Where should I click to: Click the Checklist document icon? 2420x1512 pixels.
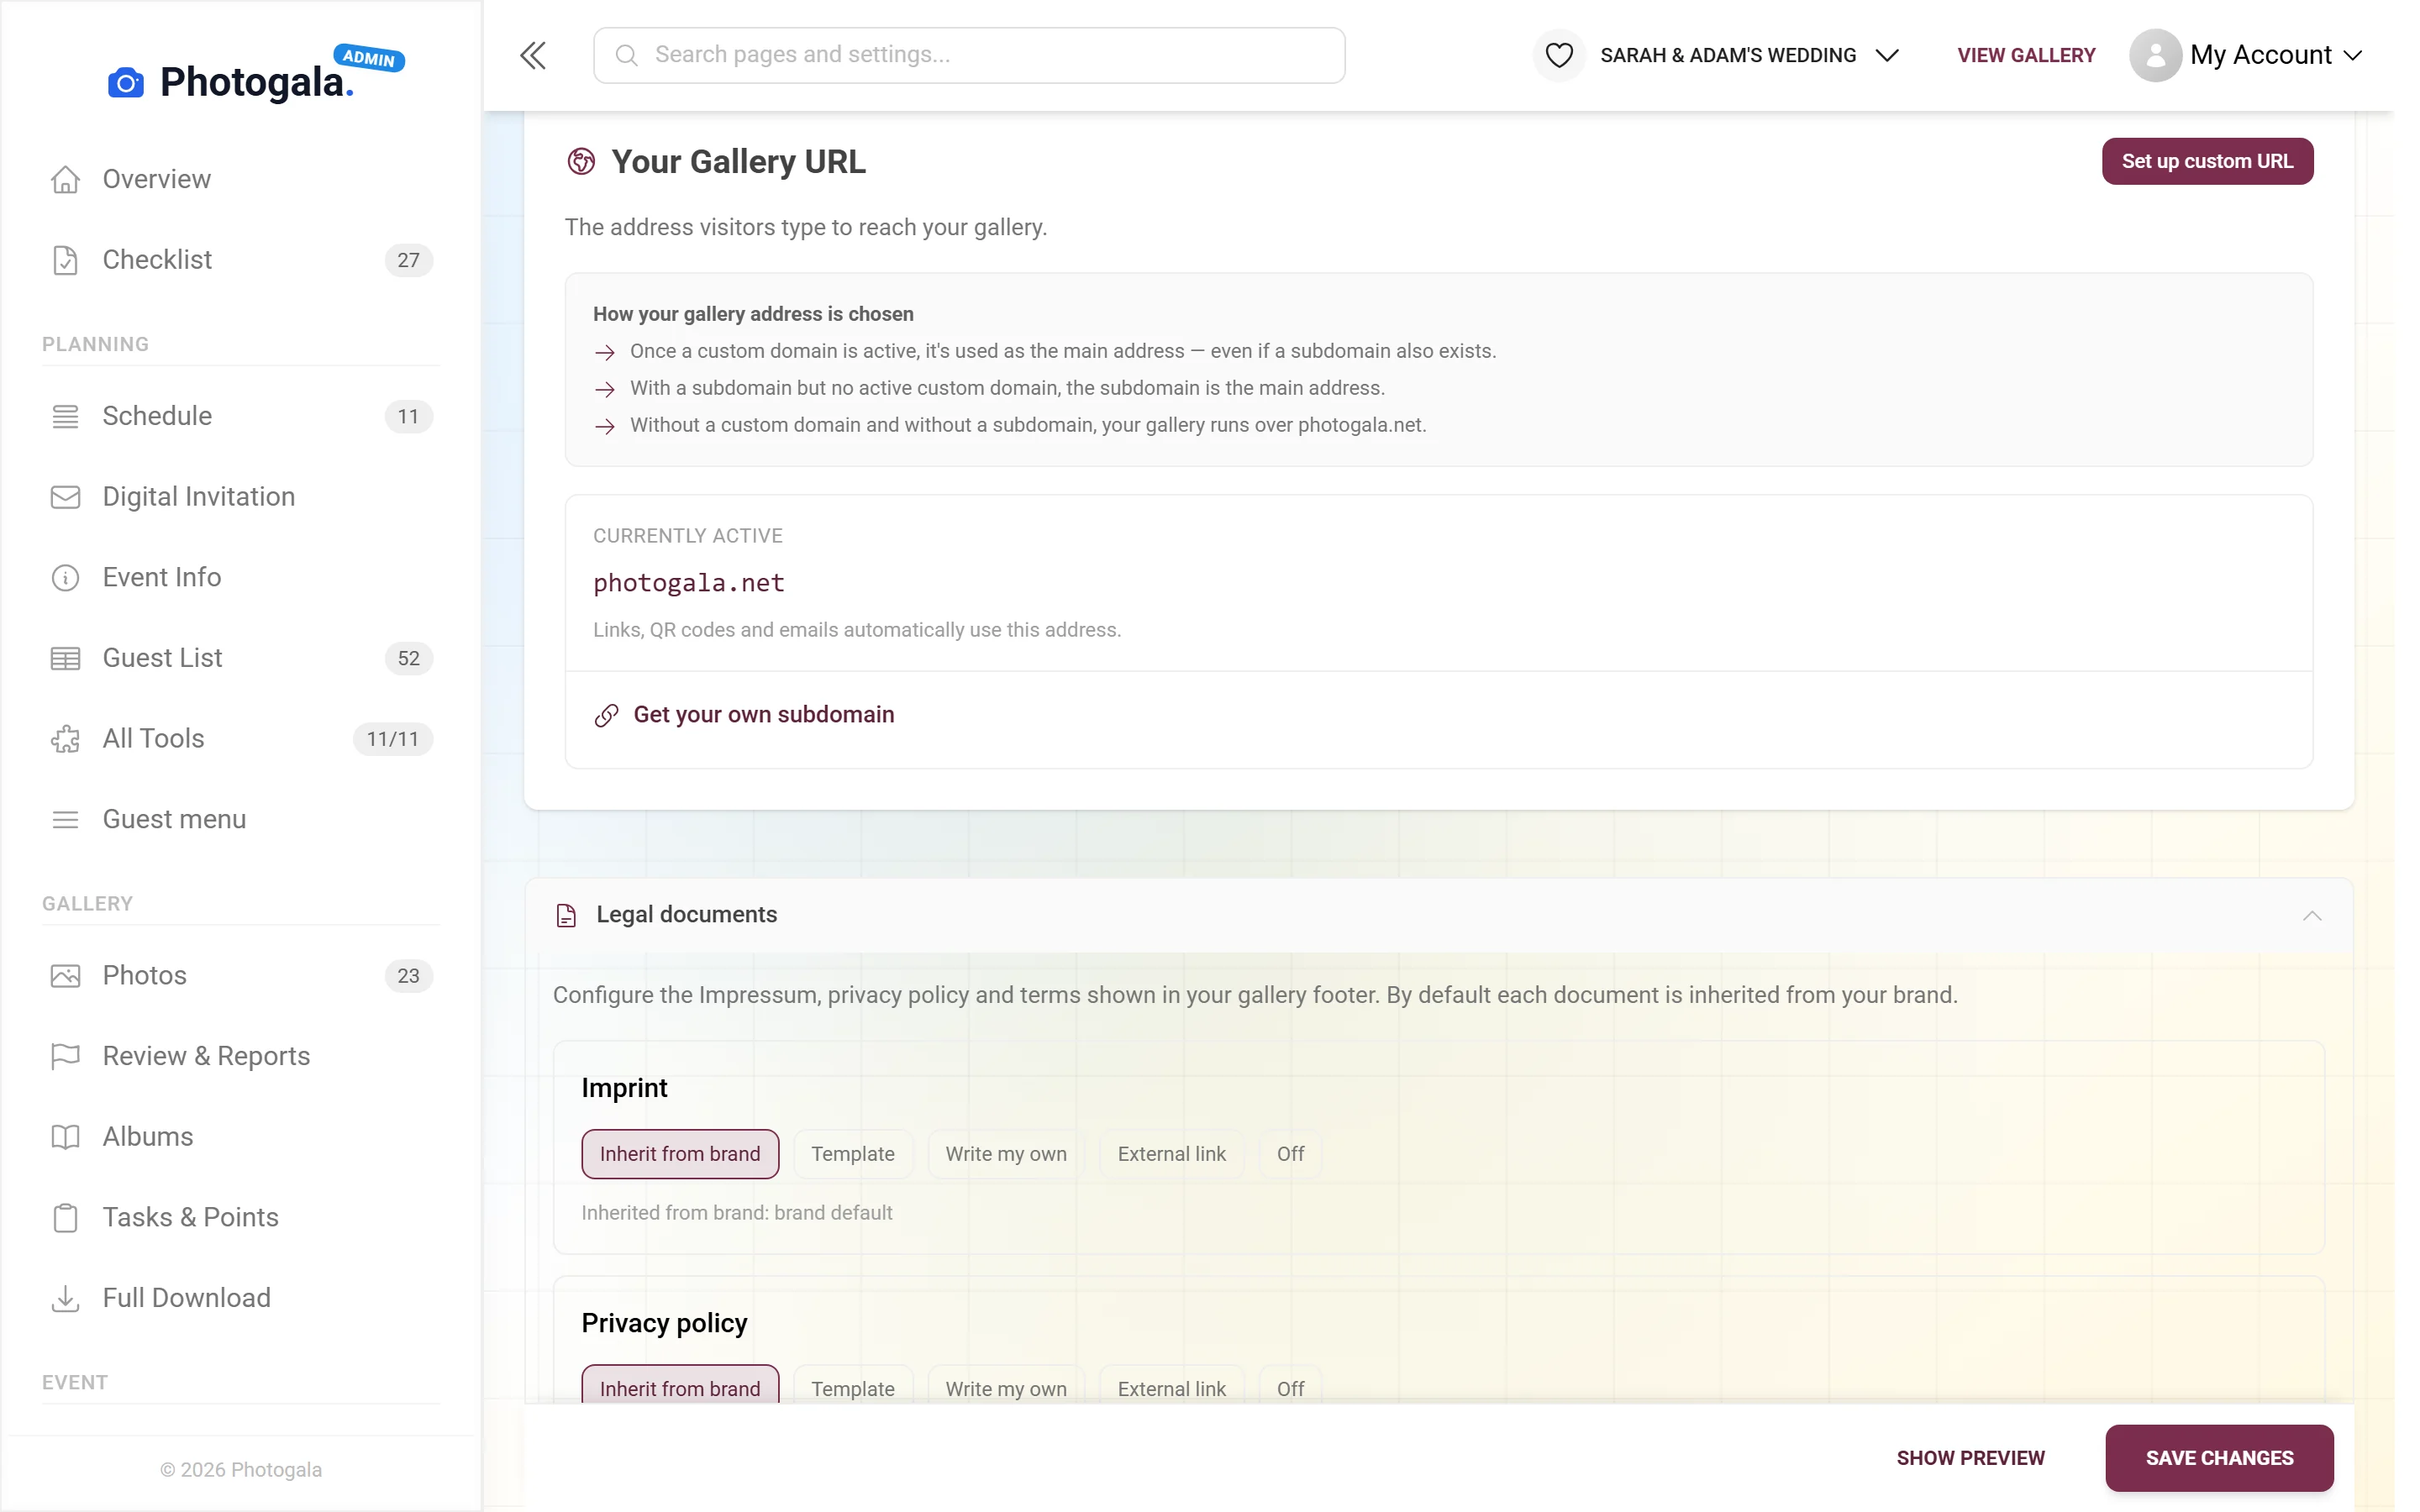65,260
